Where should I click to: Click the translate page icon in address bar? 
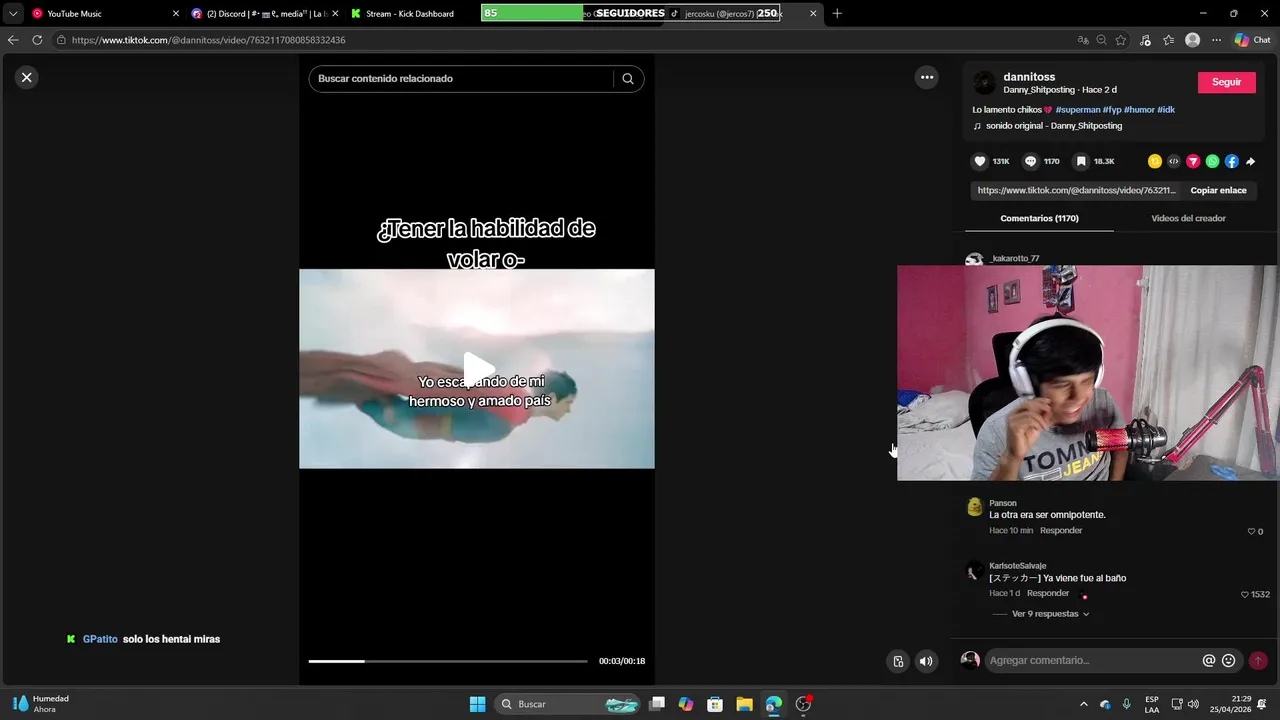(x=1082, y=40)
